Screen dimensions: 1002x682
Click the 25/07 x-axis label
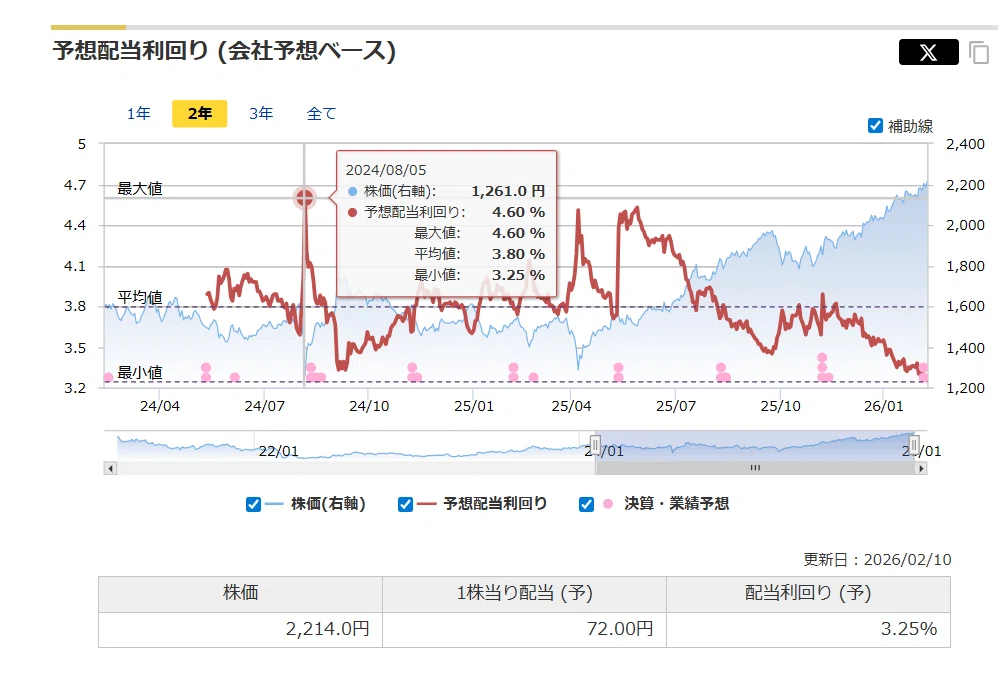675,406
